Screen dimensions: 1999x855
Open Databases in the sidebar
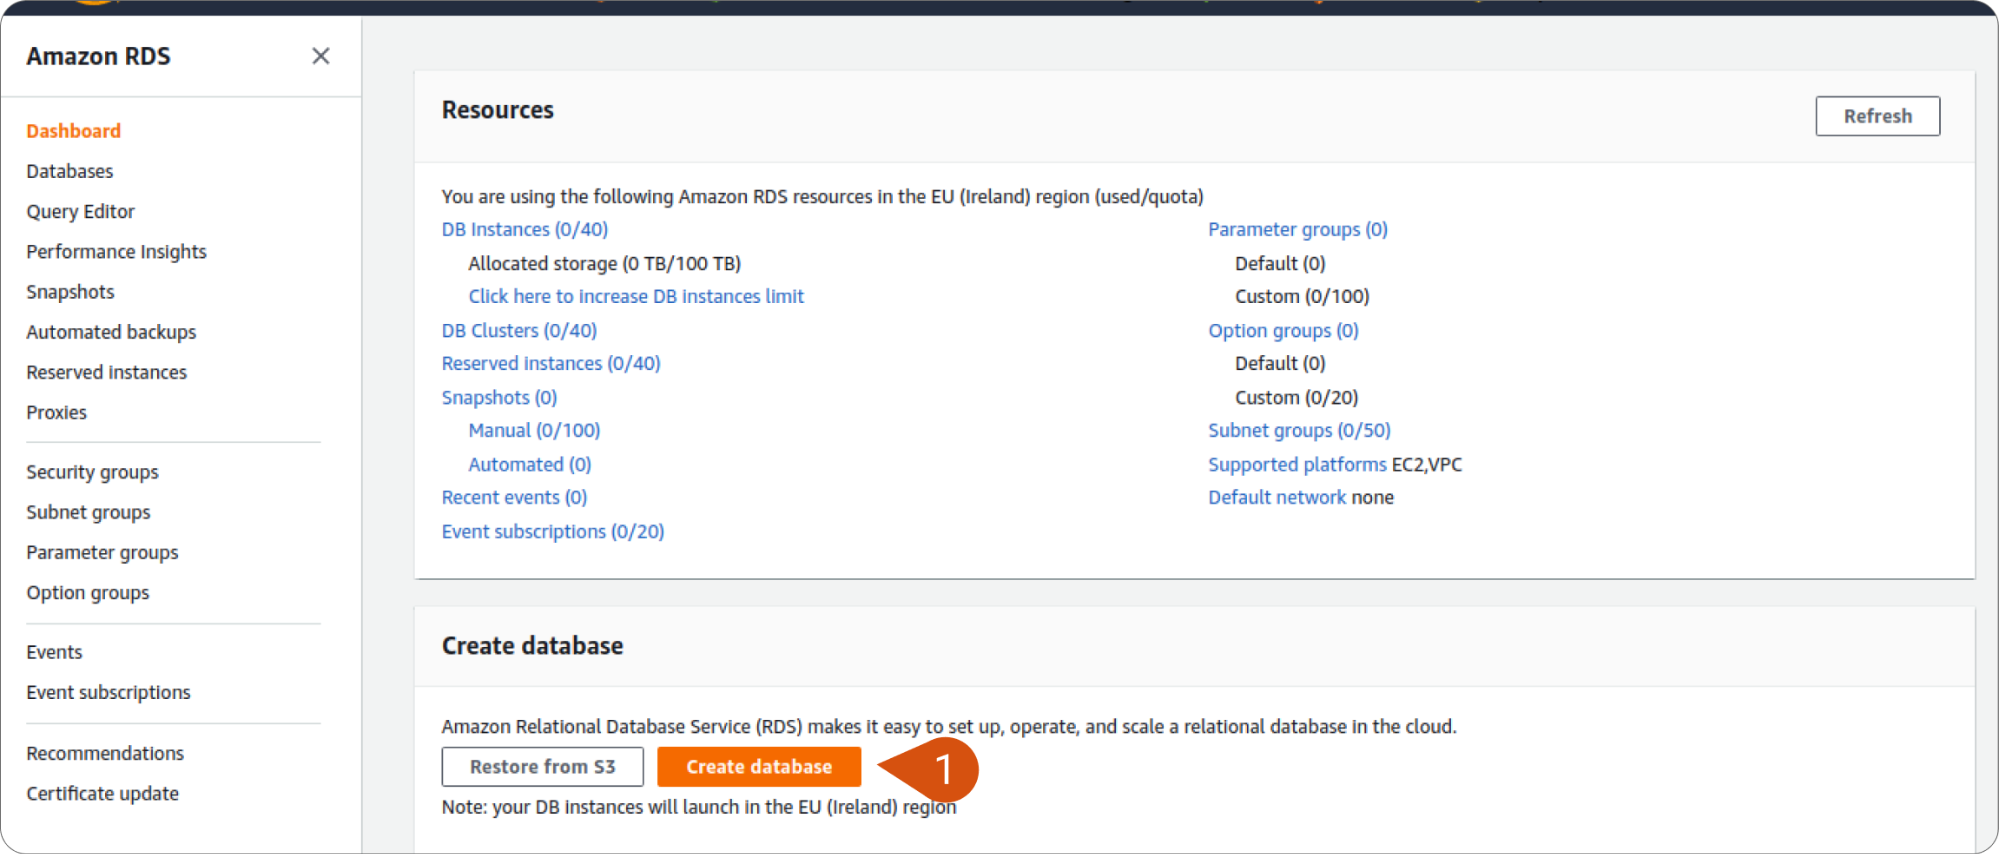(x=70, y=171)
